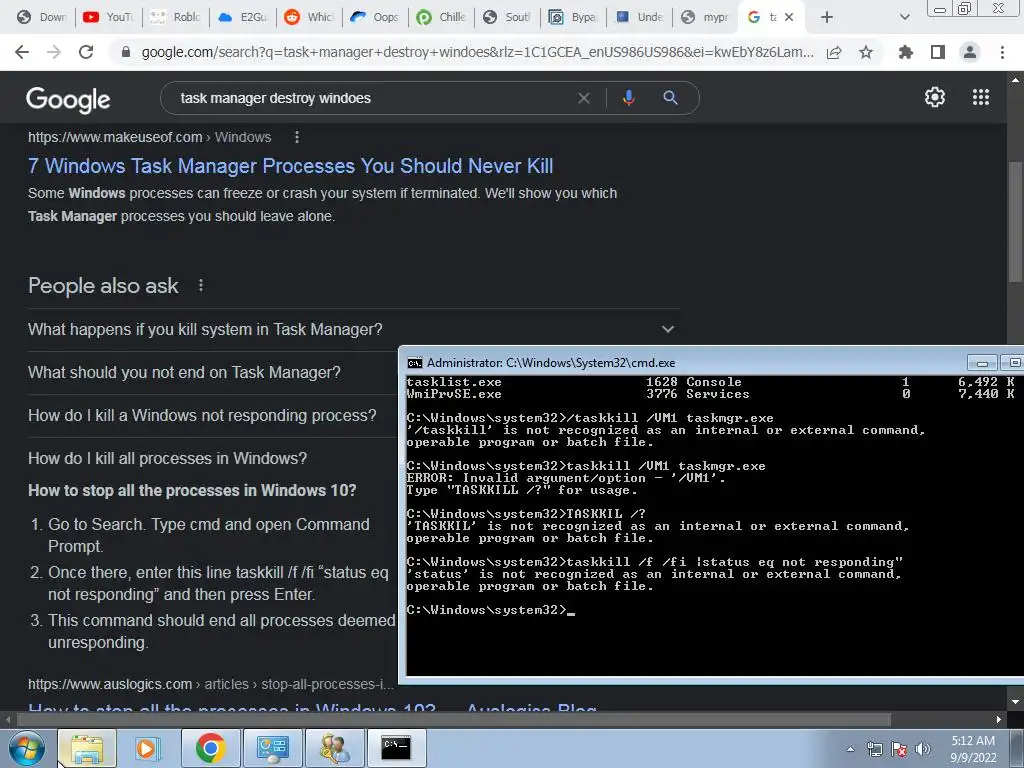Screen dimensions: 1024x768
Task: Open the People also ask three-dot options
Action: pyautogui.click(x=200, y=285)
